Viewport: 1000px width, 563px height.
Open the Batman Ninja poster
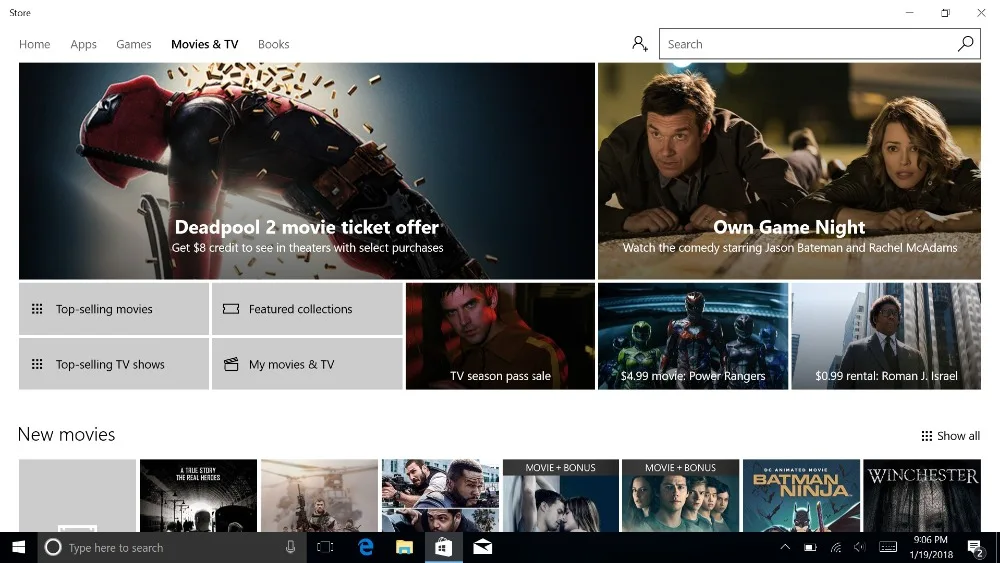coord(802,495)
